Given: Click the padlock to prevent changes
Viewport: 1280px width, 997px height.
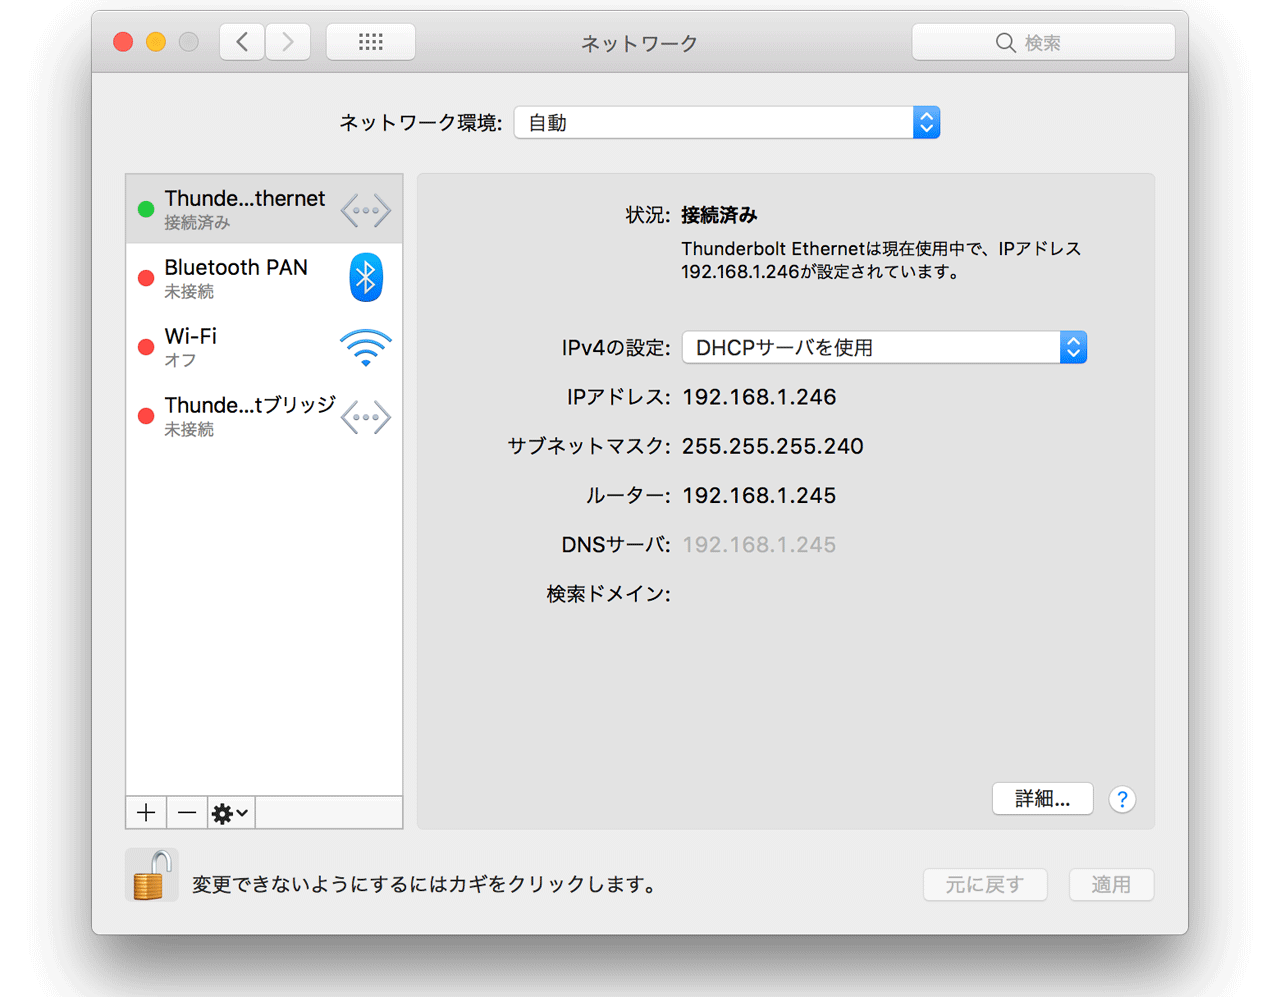Looking at the screenshot, I should tap(151, 876).
